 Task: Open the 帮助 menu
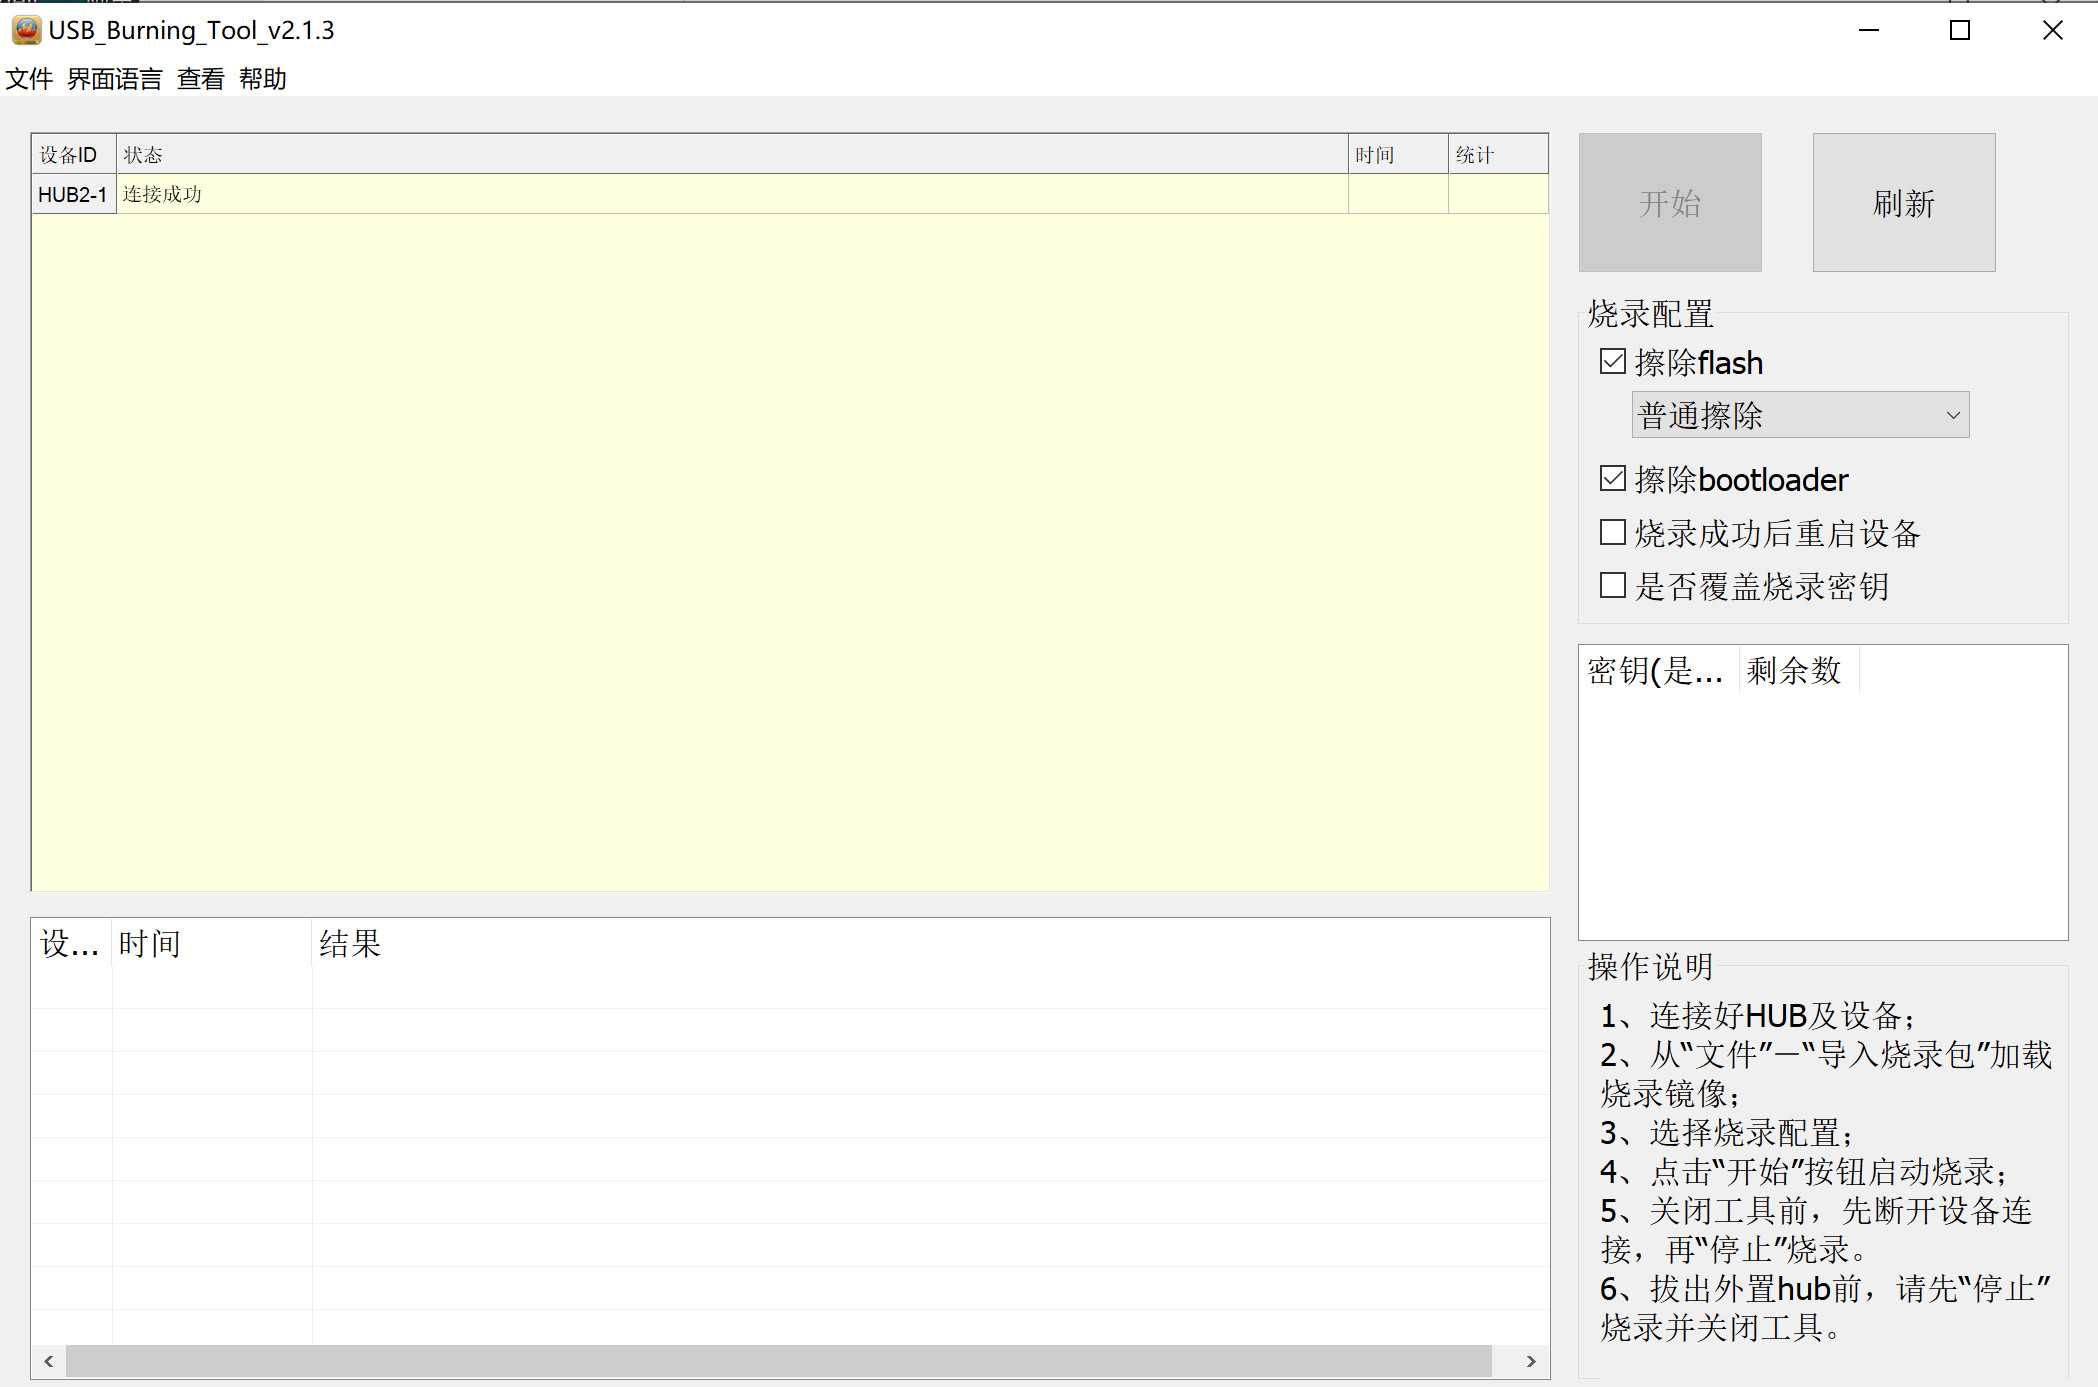coord(262,79)
